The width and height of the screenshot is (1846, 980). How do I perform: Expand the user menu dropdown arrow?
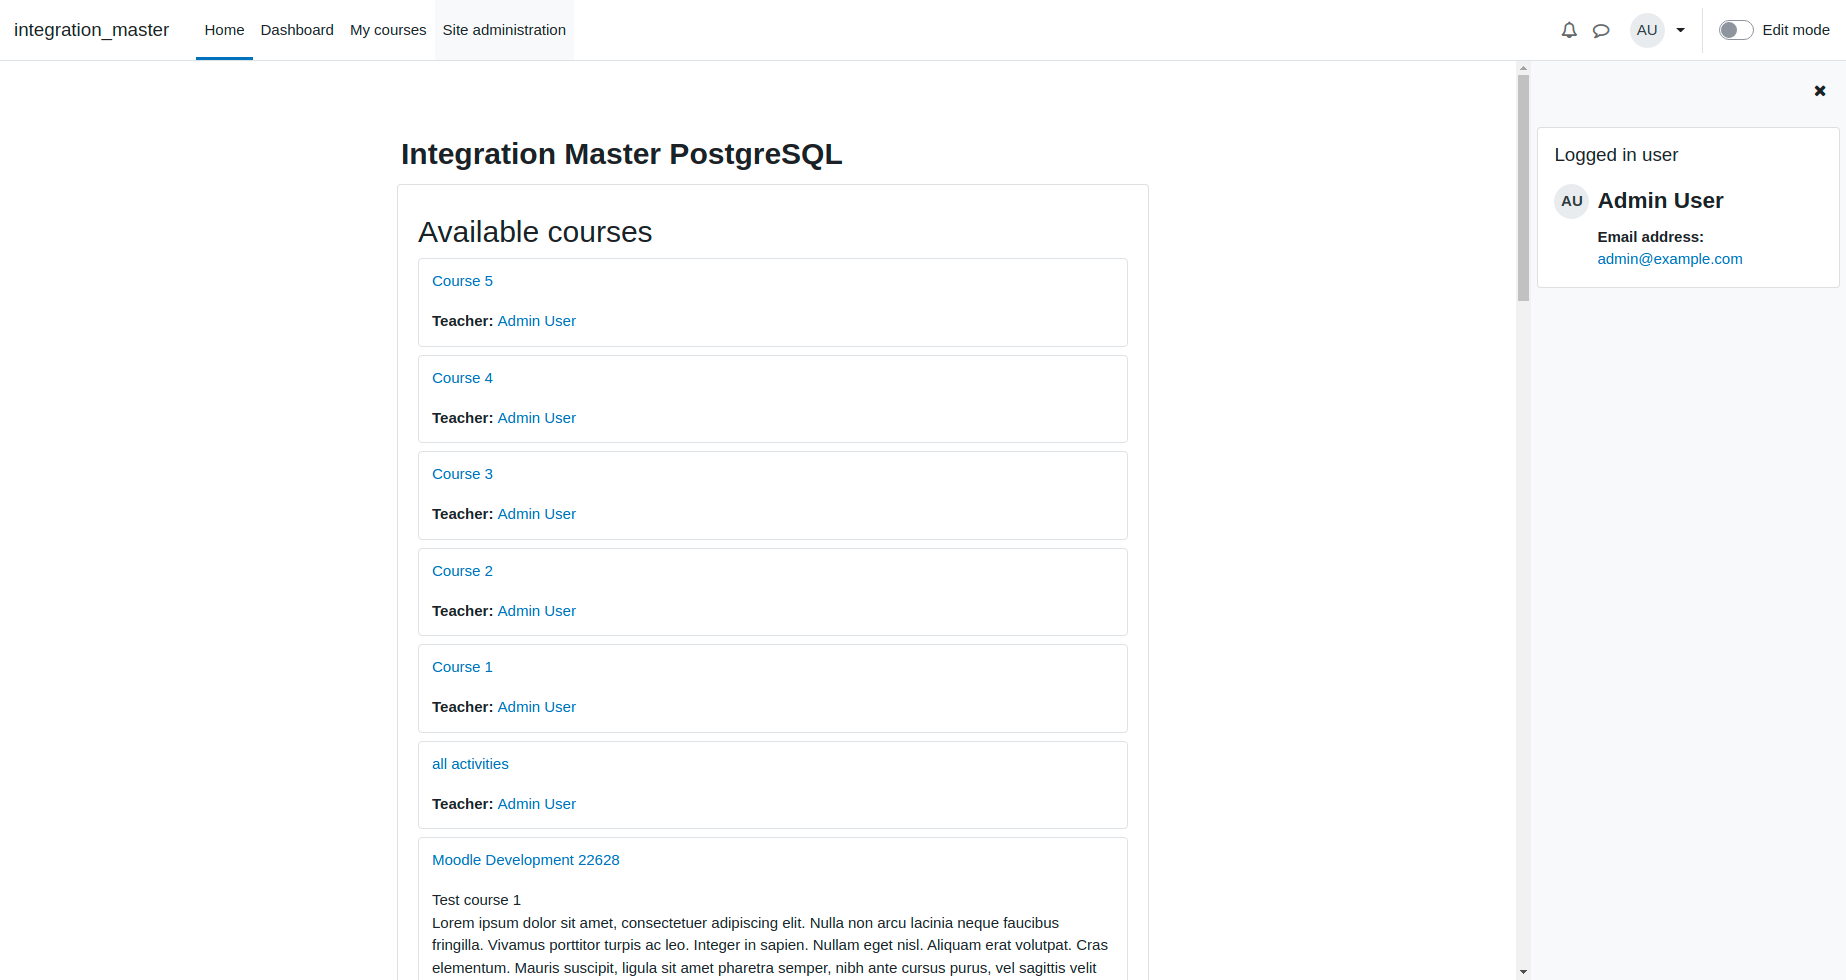coord(1681,30)
